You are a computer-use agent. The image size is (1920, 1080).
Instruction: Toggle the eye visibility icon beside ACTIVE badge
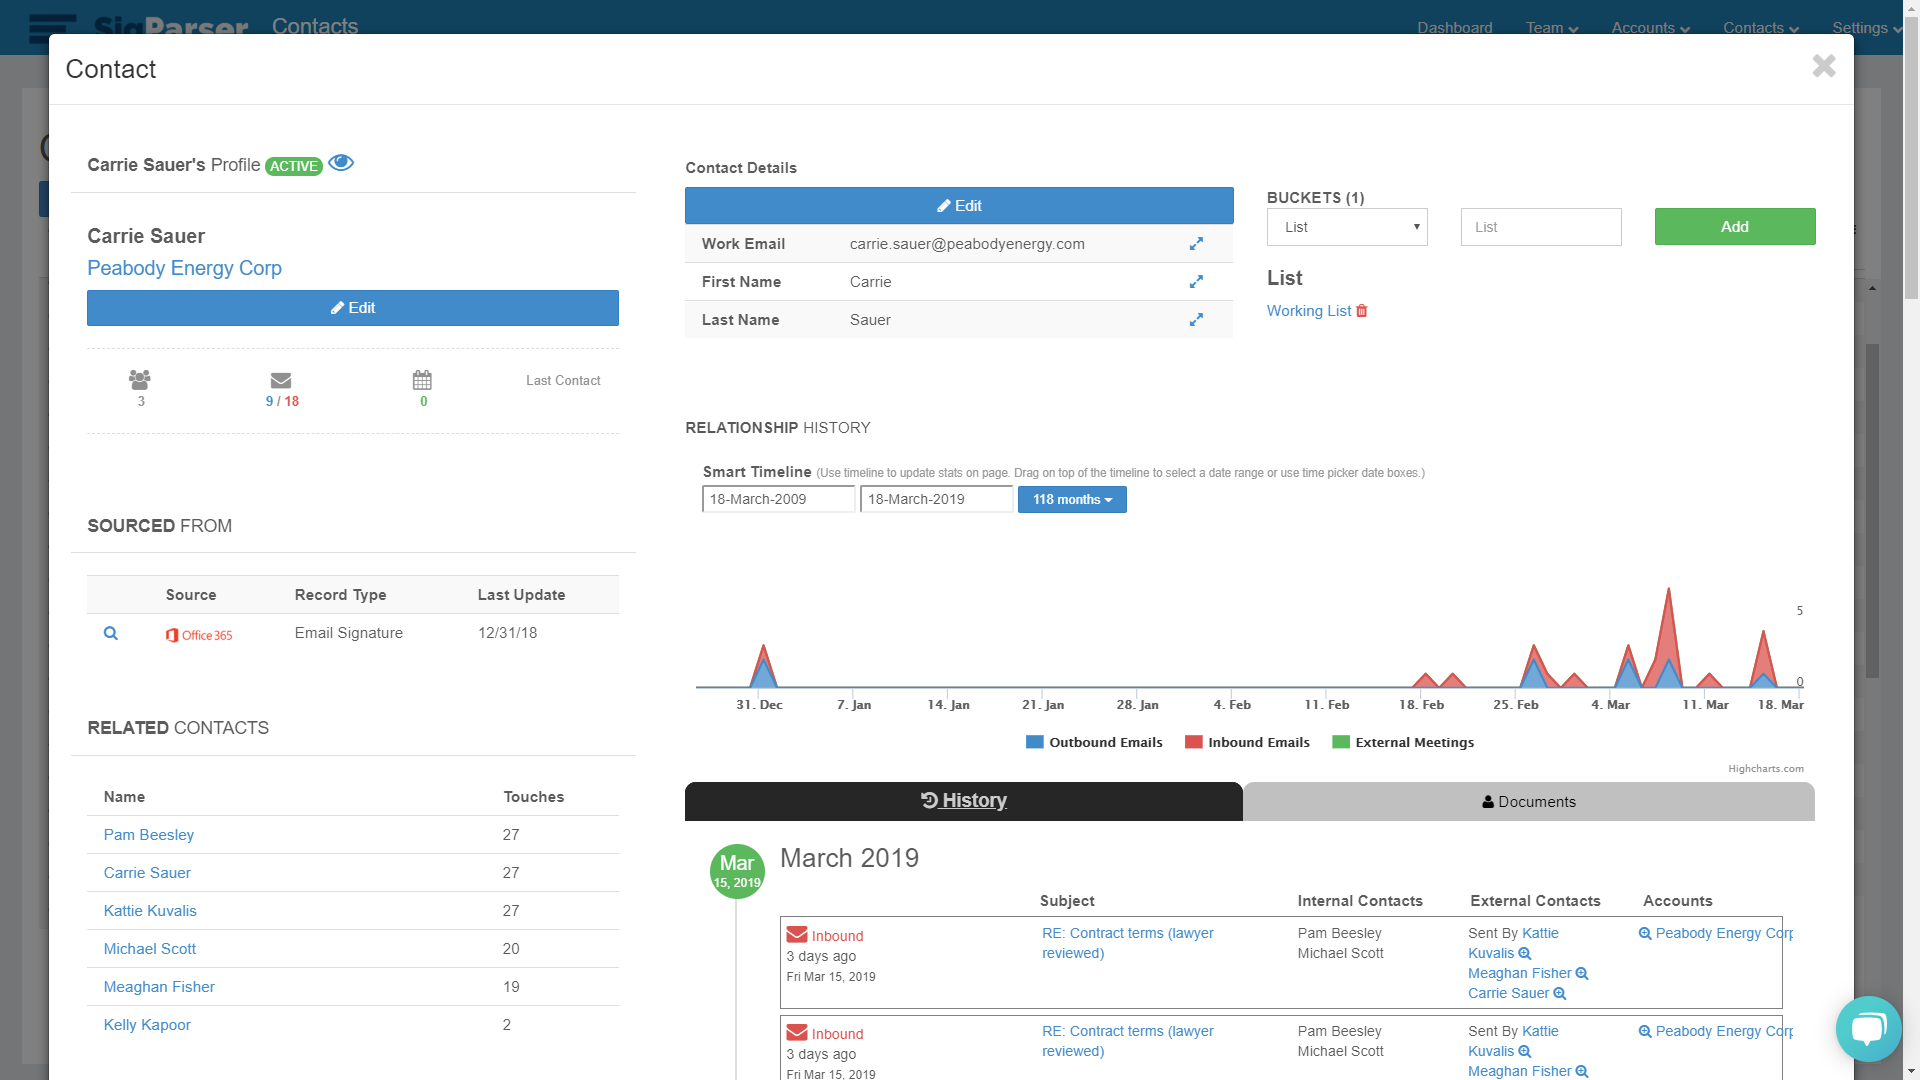click(x=341, y=163)
